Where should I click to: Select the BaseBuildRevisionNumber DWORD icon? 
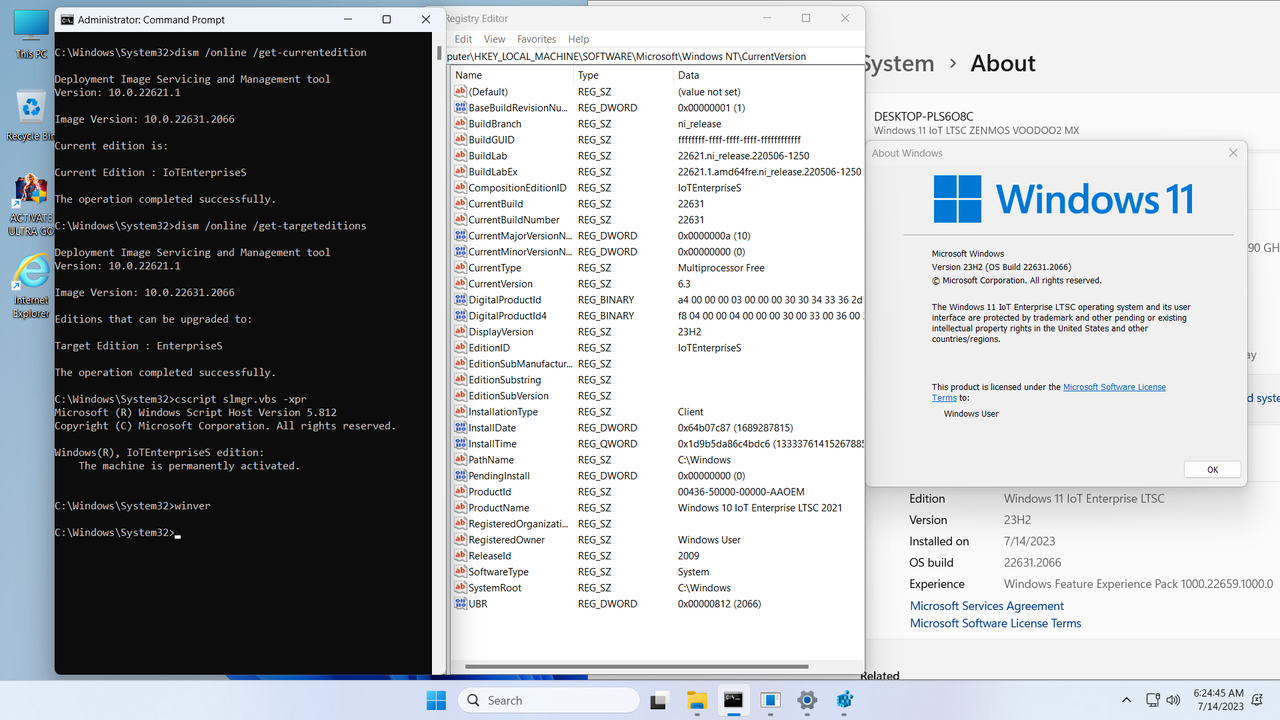click(460, 108)
